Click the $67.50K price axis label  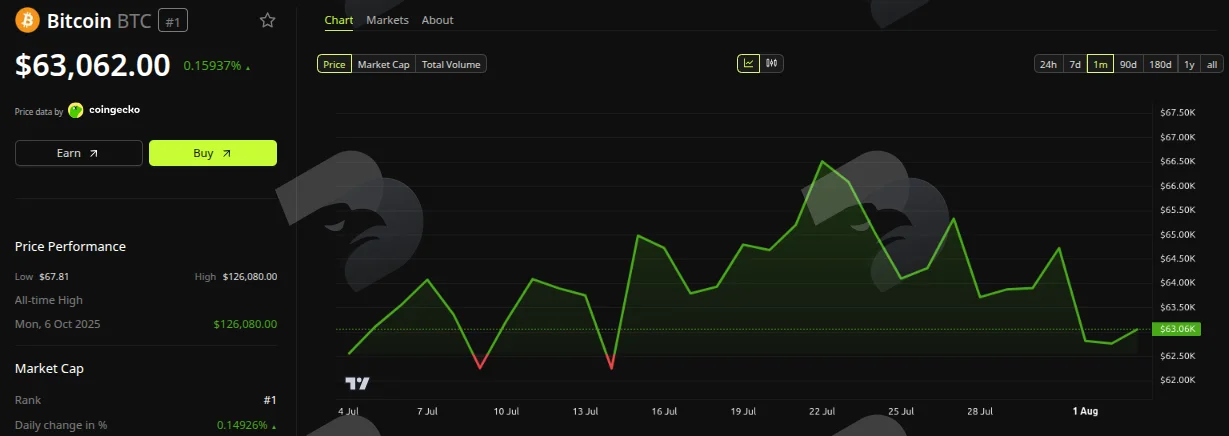1177,113
